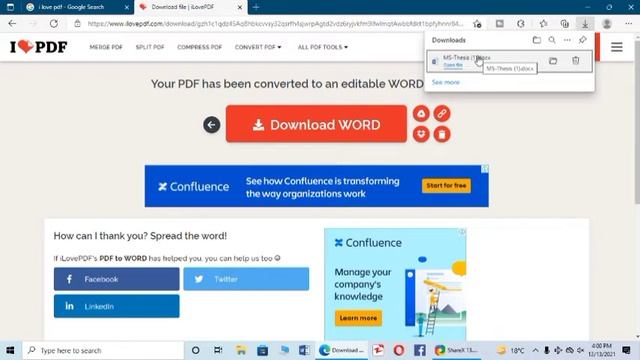Show MS-Thesis file in folder
Screen dimensions: 640x360
coord(553,61)
